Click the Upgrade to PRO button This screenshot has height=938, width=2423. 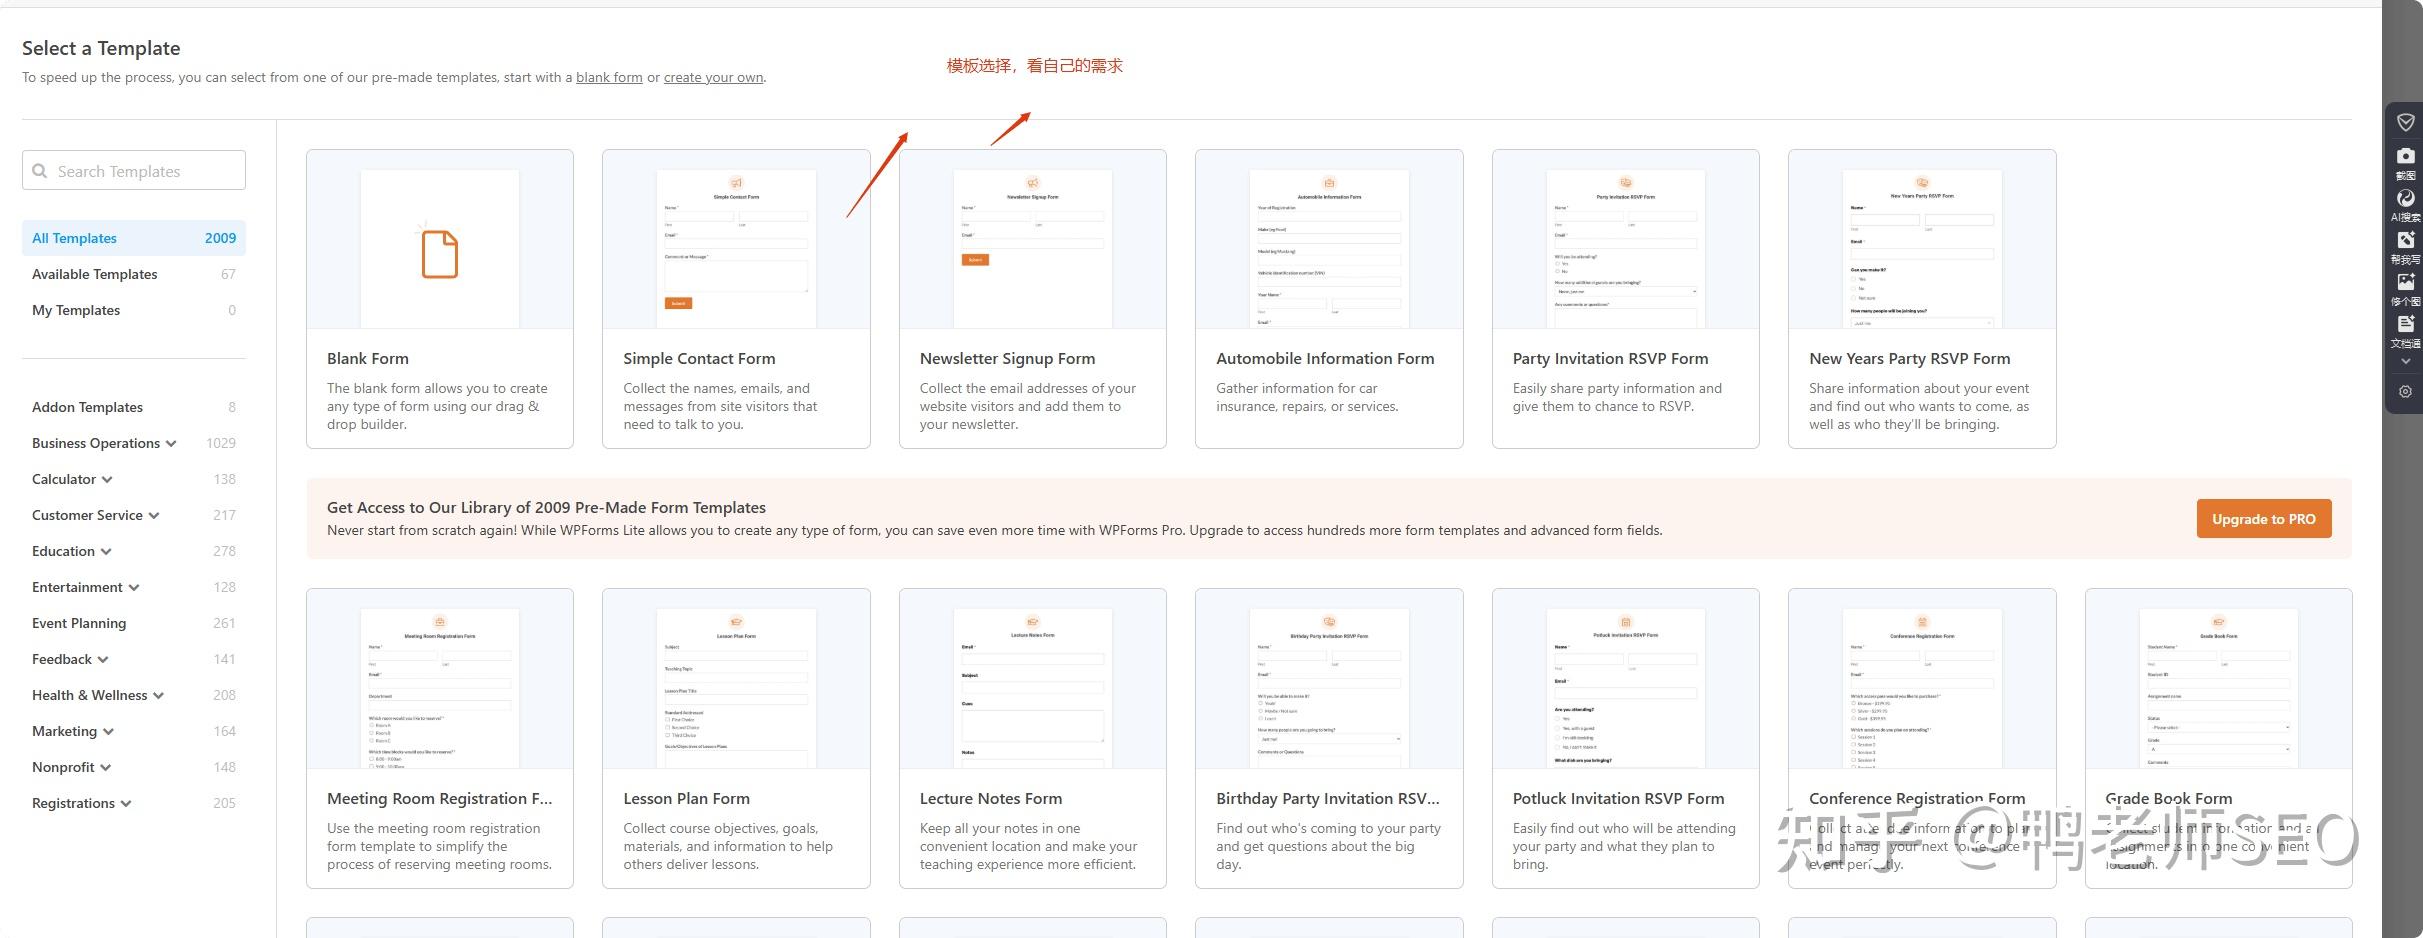pyautogui.click(x=2264, y=519)
